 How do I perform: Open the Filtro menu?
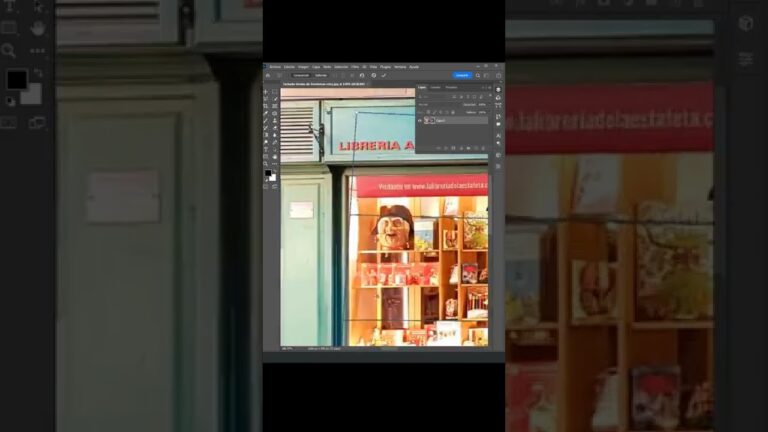(355, 67)
